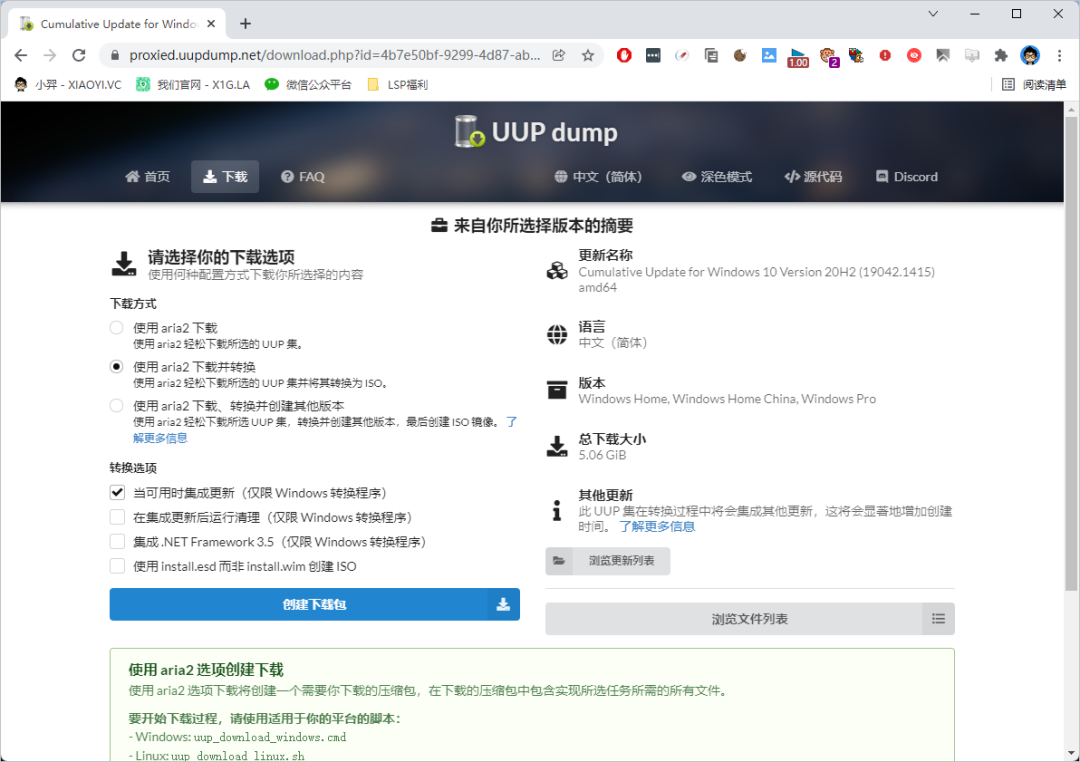
Task: Share this page via the share icon
Action: [559, 55]
